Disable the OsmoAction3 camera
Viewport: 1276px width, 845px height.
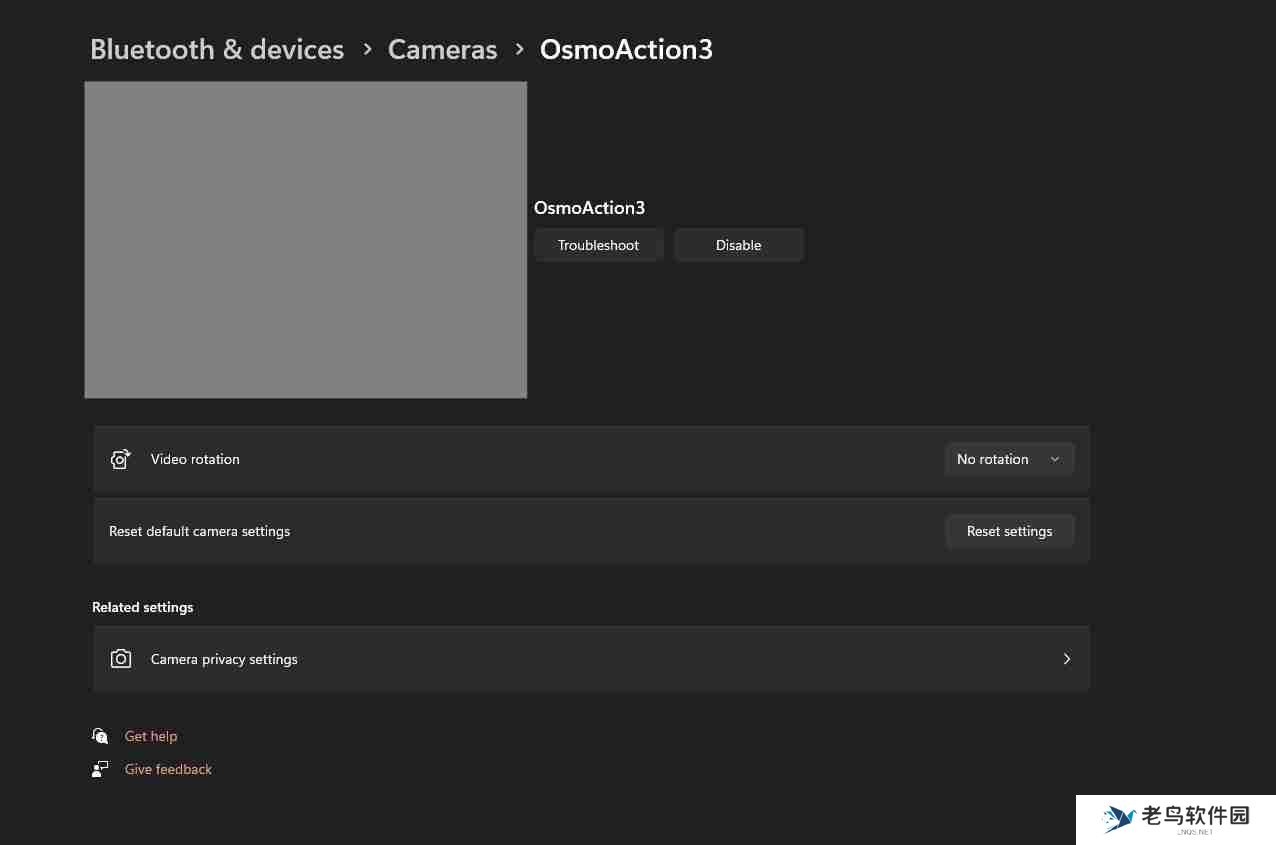[738, 245]
